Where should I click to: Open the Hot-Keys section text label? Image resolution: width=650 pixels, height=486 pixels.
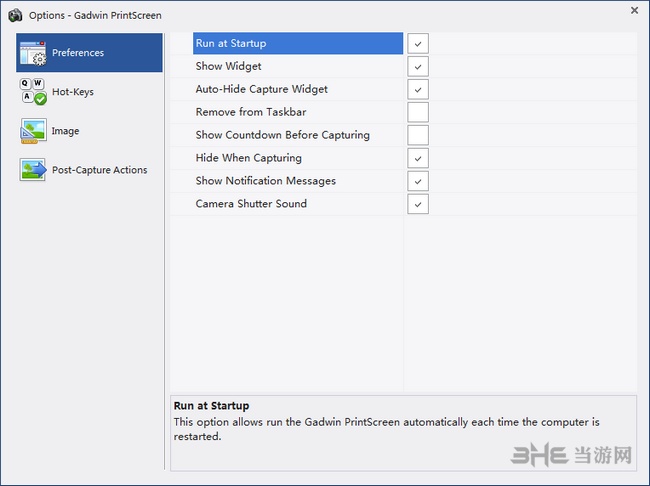[x=72, y=92]
